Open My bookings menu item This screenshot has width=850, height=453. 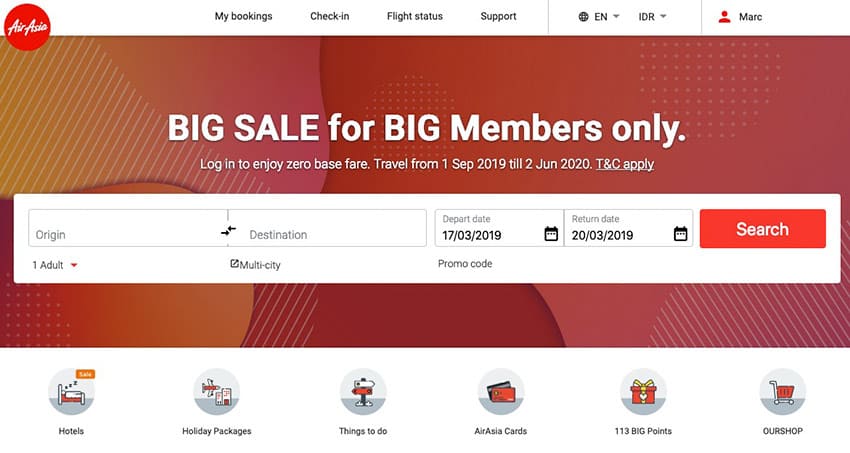[243, 16]
